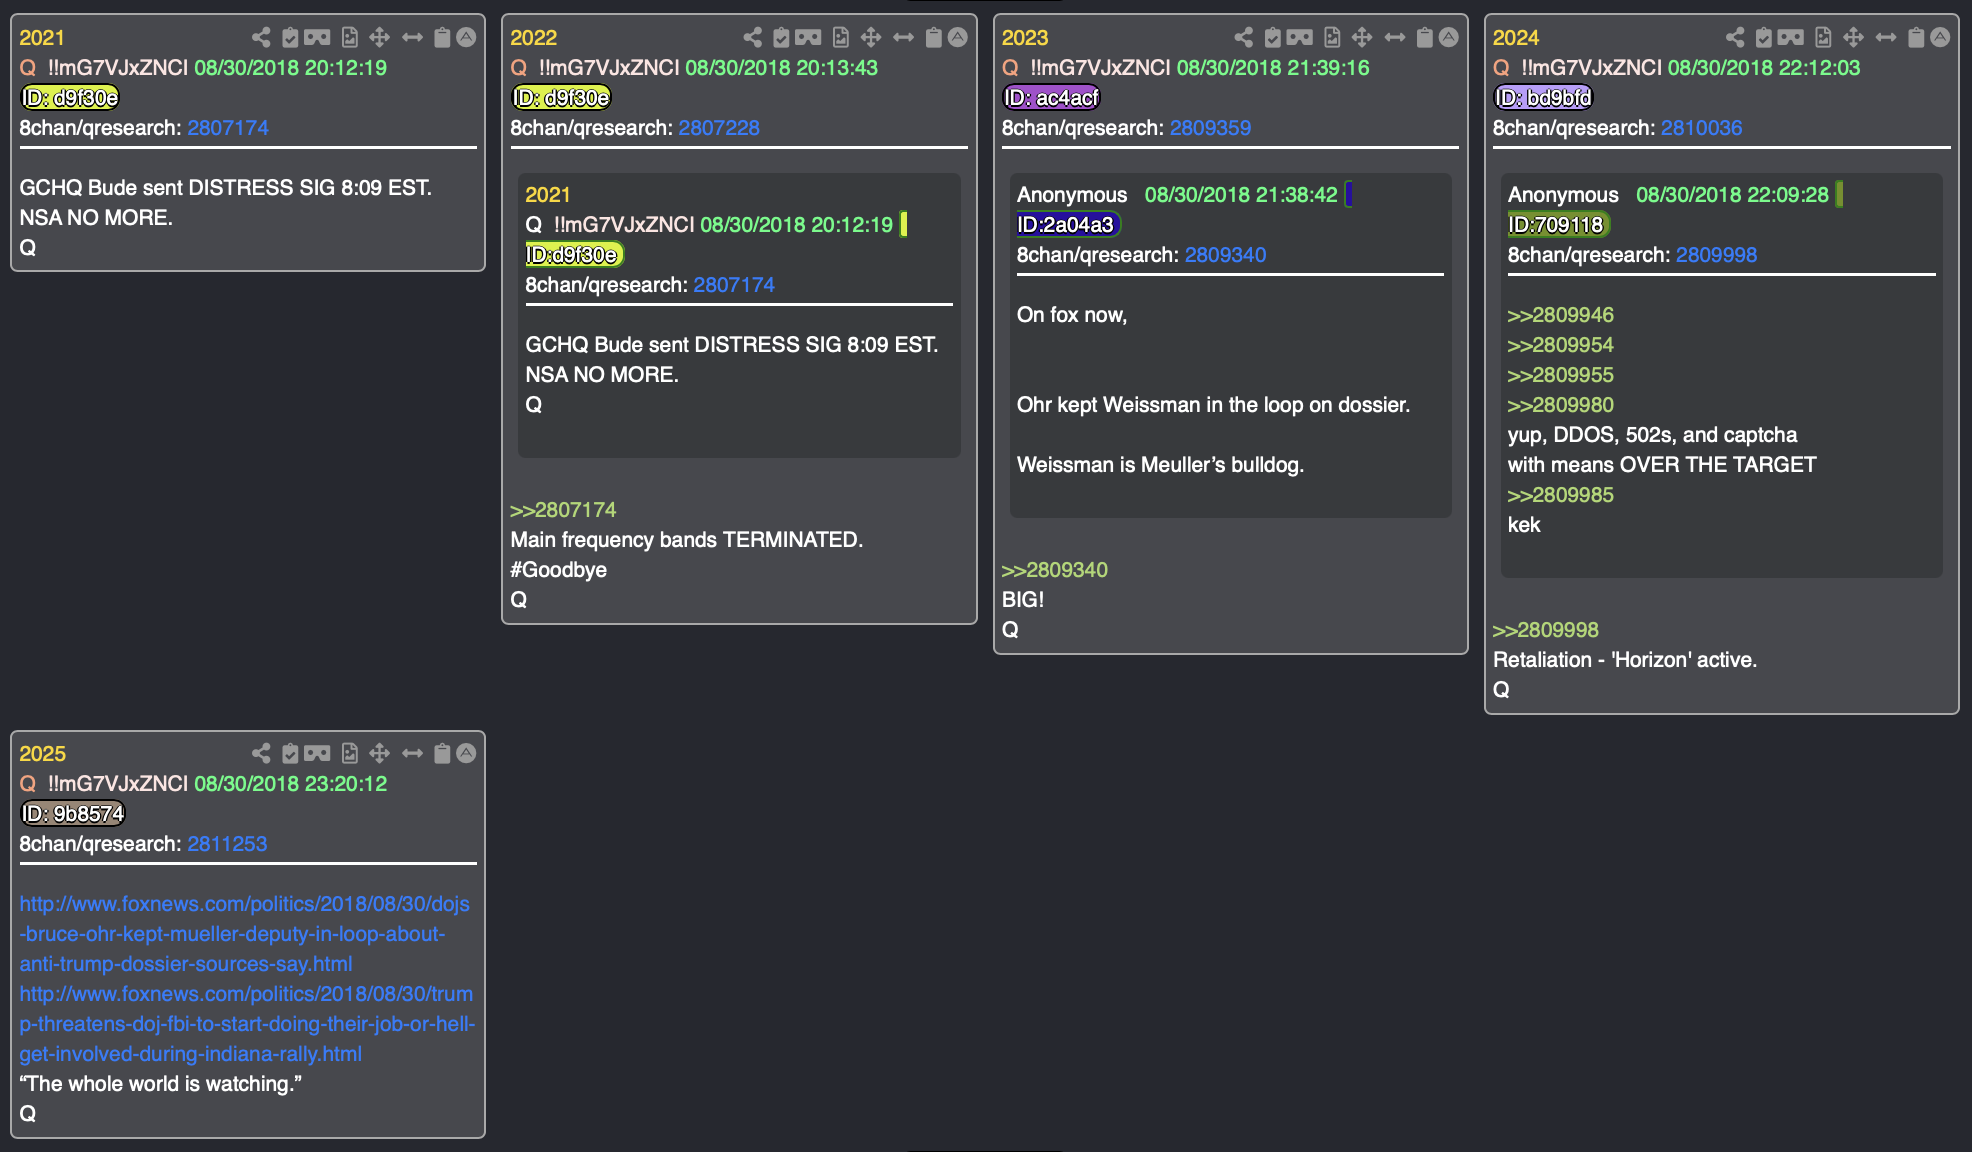Click goggles icon on post 2025

[317, 753]
